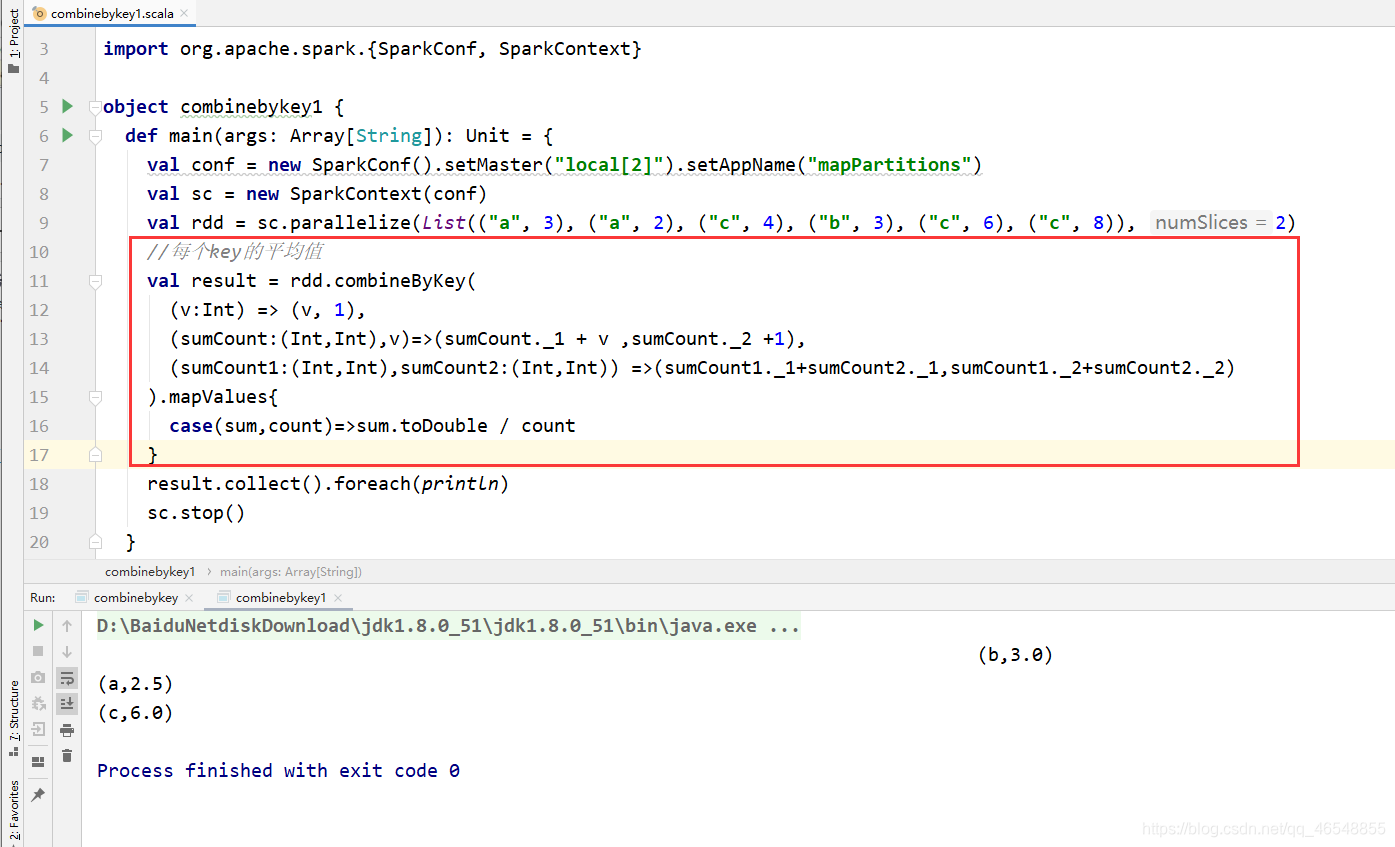This screenshot has height=847, width=1395.
Task: Collapse the combineByKey block at line 11
Action: pyautogui.click(x=95, y=282)
